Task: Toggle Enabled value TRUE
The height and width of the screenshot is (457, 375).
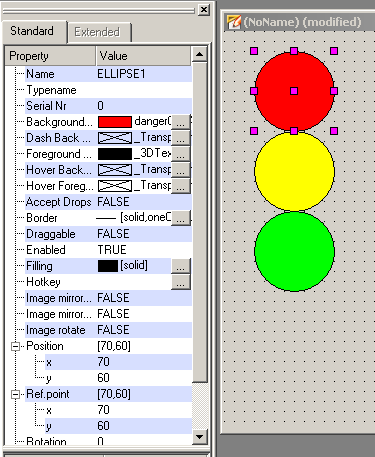Action: click(112, 250)
